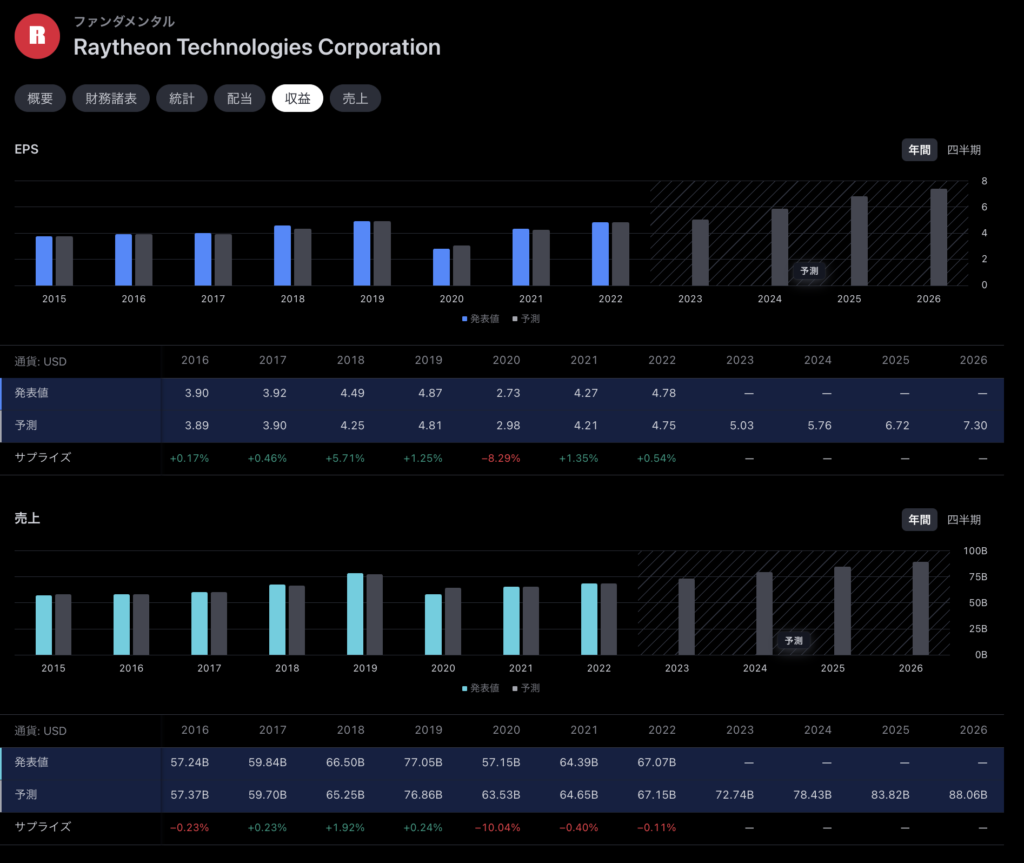Screen dimensions: 1024x863
Task: Toggle 発表値 legend in EPS chart
Action: (481, 319)
